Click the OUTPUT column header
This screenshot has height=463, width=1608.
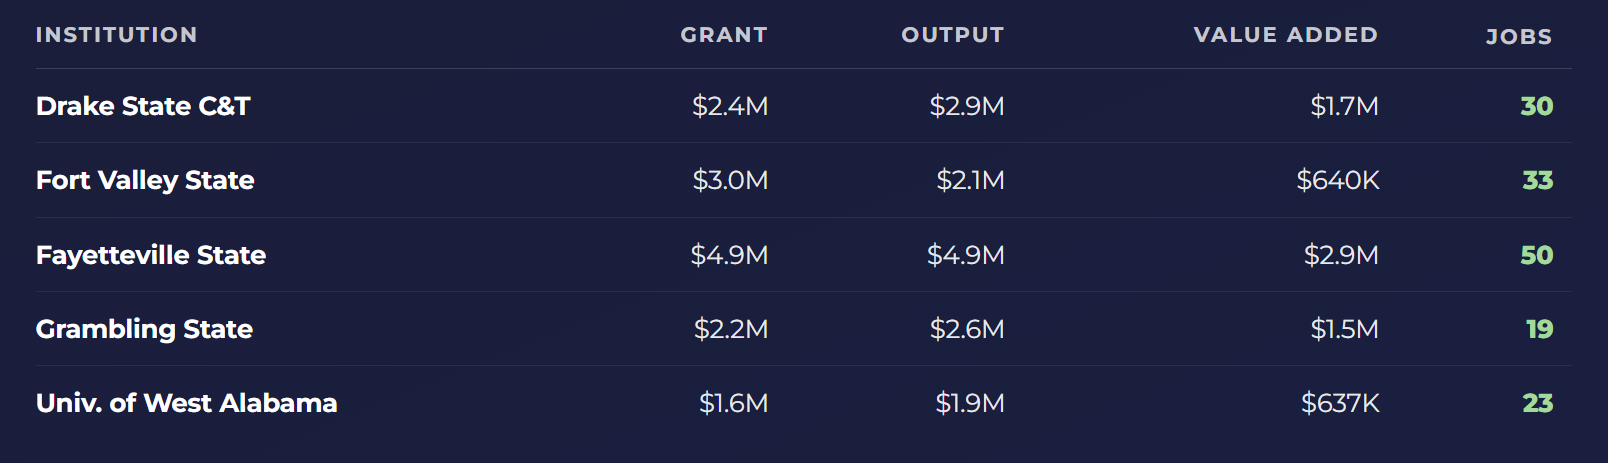[x=952, y=35]
